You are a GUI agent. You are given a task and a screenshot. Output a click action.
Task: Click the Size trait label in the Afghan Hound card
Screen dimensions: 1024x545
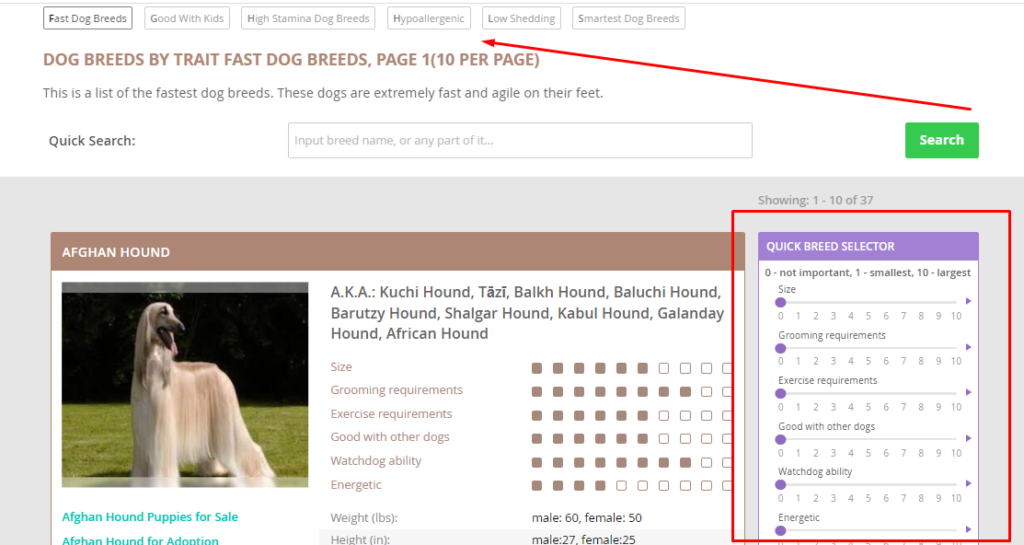[x=341, y=367]
